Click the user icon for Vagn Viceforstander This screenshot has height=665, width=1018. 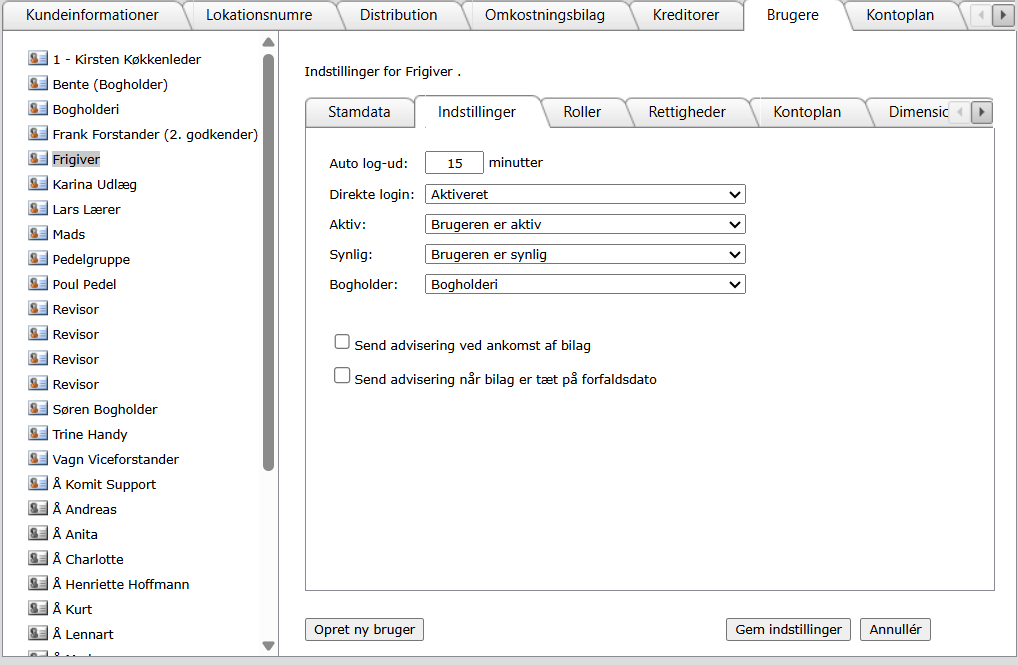pos(38,458)
